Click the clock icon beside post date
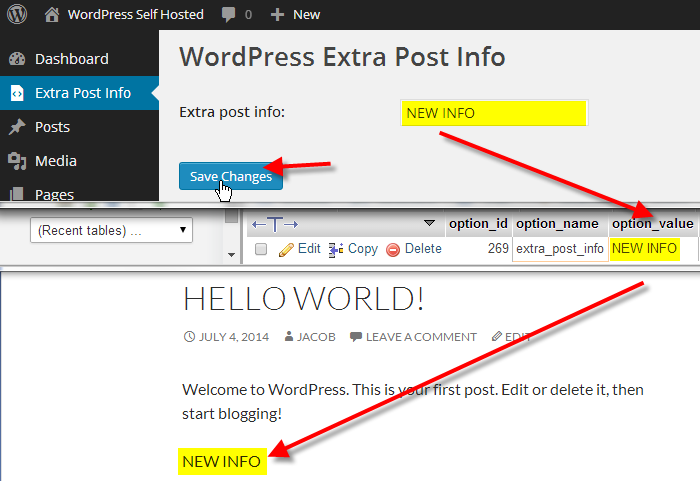 point(189,336)
